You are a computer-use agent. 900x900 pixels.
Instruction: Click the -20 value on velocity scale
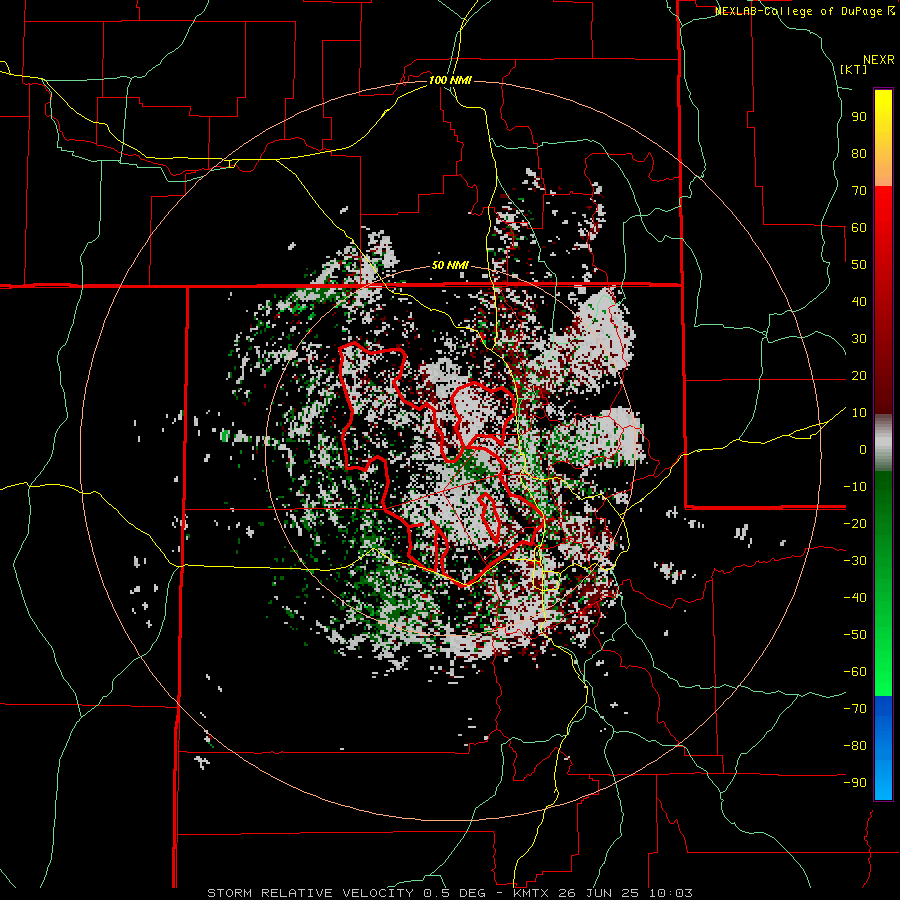click(x=855, y=523)
